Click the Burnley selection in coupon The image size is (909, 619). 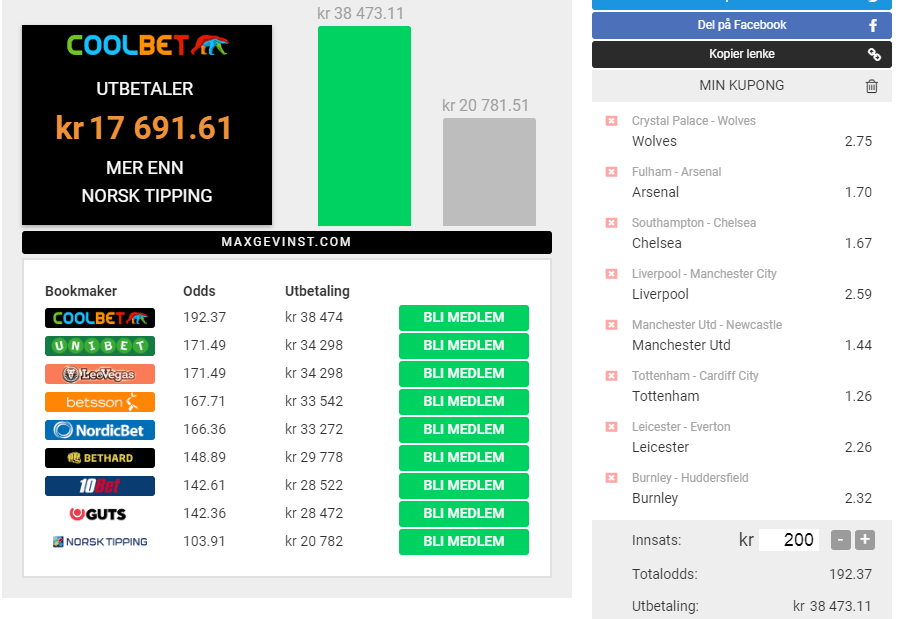coord(655,498)
